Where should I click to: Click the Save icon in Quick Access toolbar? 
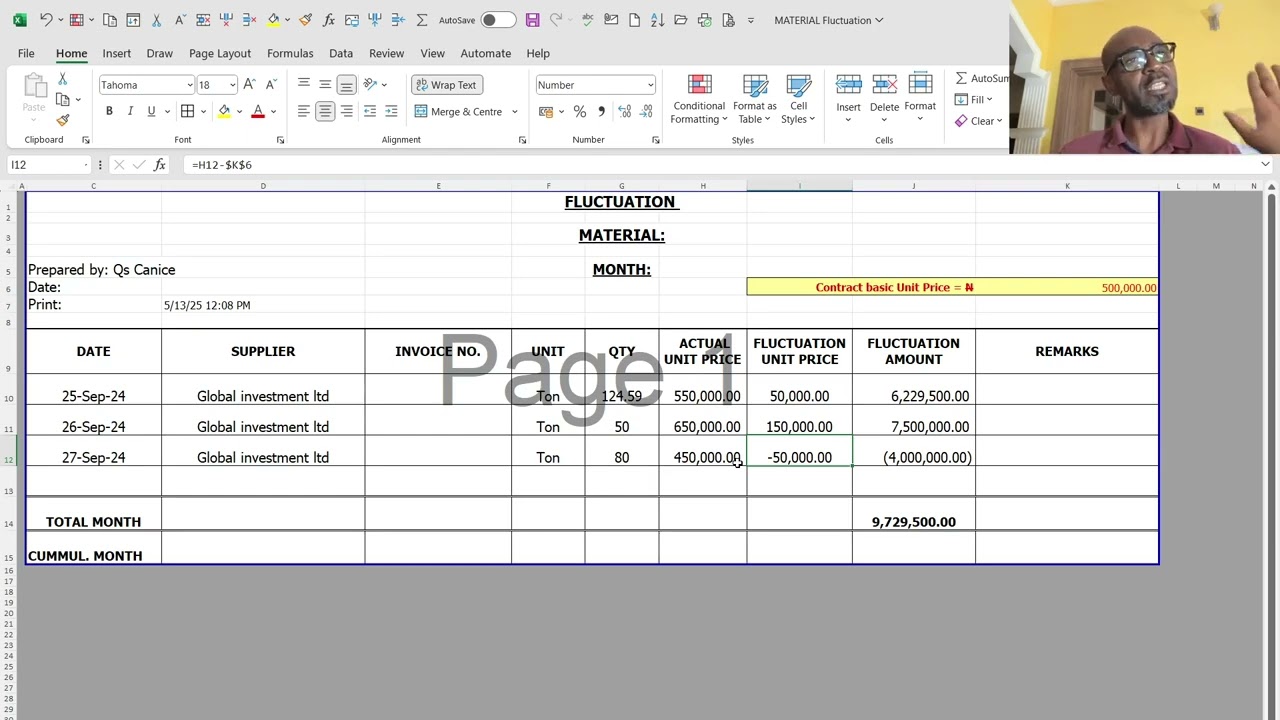(x=532, y=20)
